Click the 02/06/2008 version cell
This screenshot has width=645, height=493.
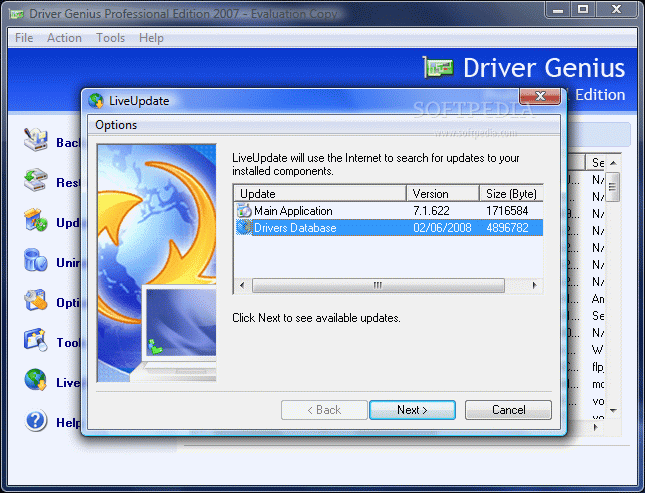[442, 228]
